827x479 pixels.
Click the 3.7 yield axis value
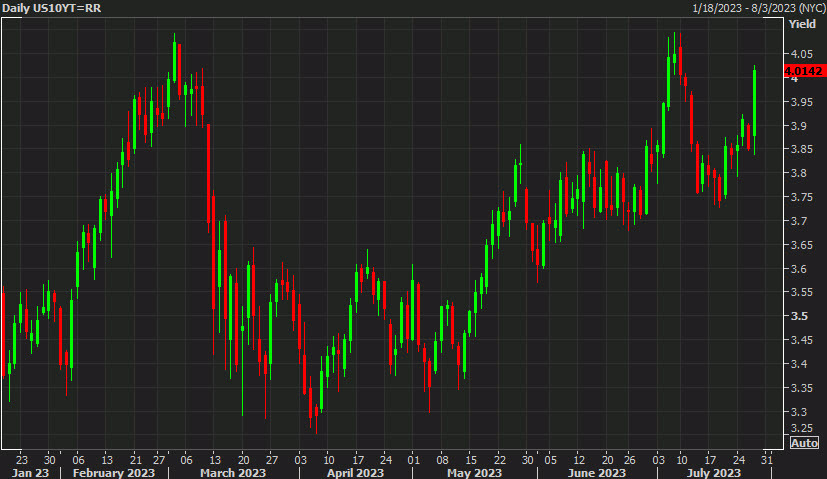[798, 221]
